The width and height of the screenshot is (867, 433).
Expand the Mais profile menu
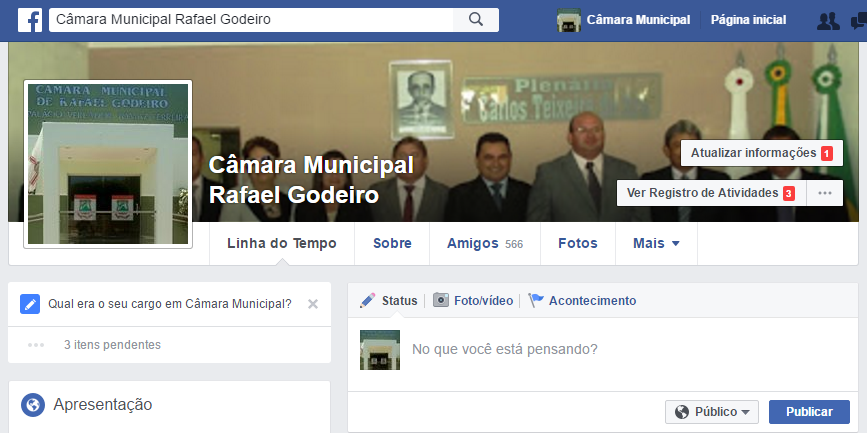coord(656,243)
